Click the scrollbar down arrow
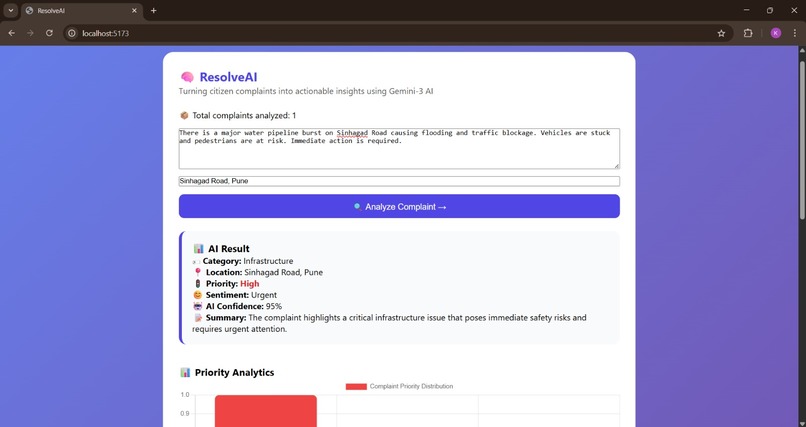 (x=801, y=423)
